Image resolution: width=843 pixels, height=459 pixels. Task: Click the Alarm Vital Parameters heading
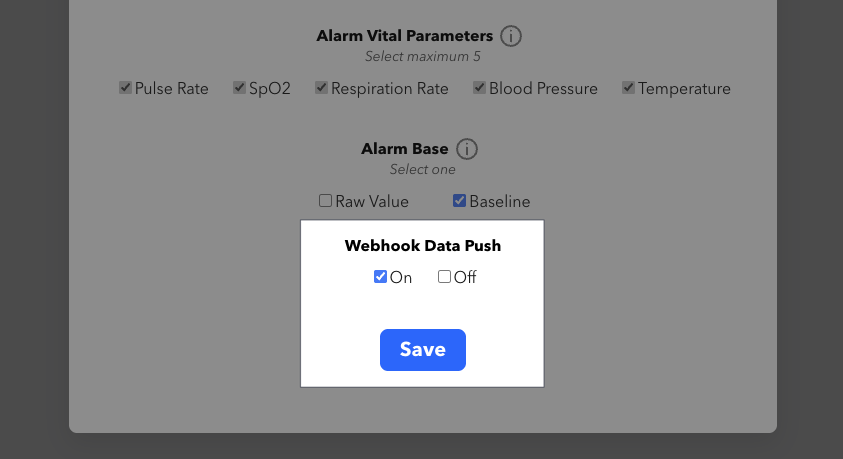[x=405, y=36]
